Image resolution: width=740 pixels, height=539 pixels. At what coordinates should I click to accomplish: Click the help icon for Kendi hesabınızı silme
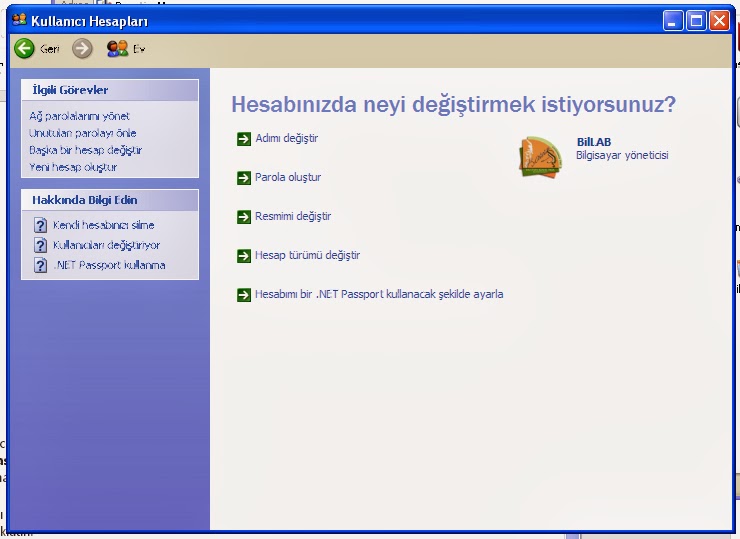[x=41, y=225]
